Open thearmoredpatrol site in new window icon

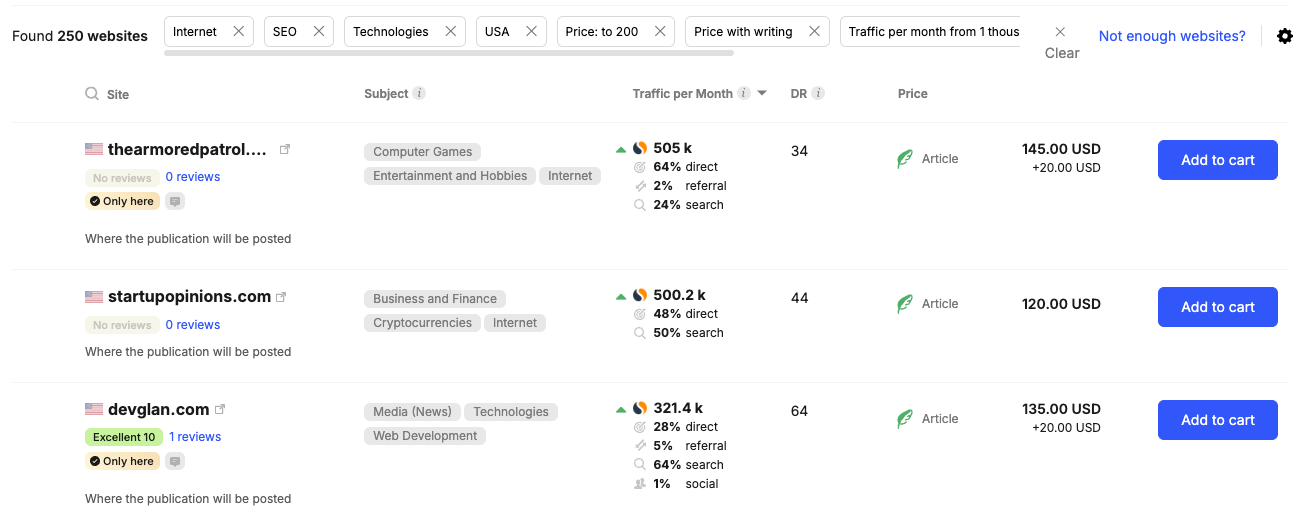pos(285,149)
